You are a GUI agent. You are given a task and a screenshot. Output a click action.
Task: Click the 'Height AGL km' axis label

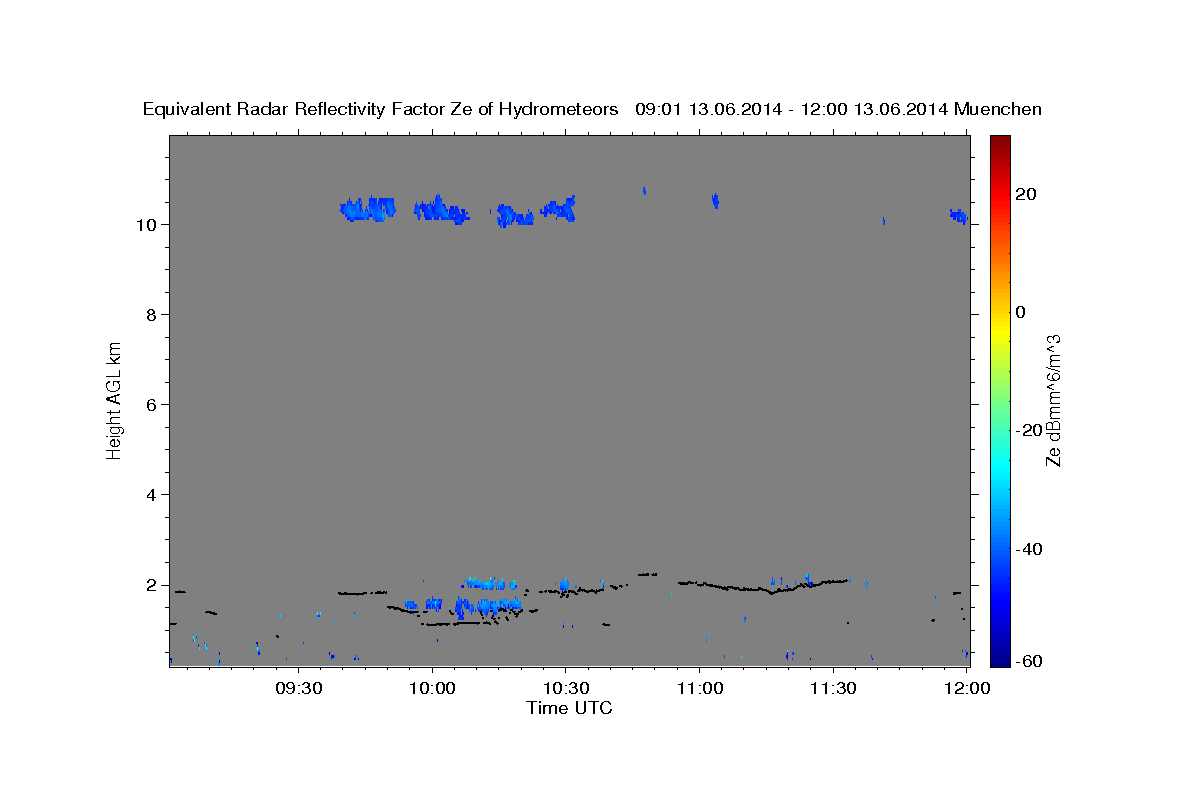115,399
